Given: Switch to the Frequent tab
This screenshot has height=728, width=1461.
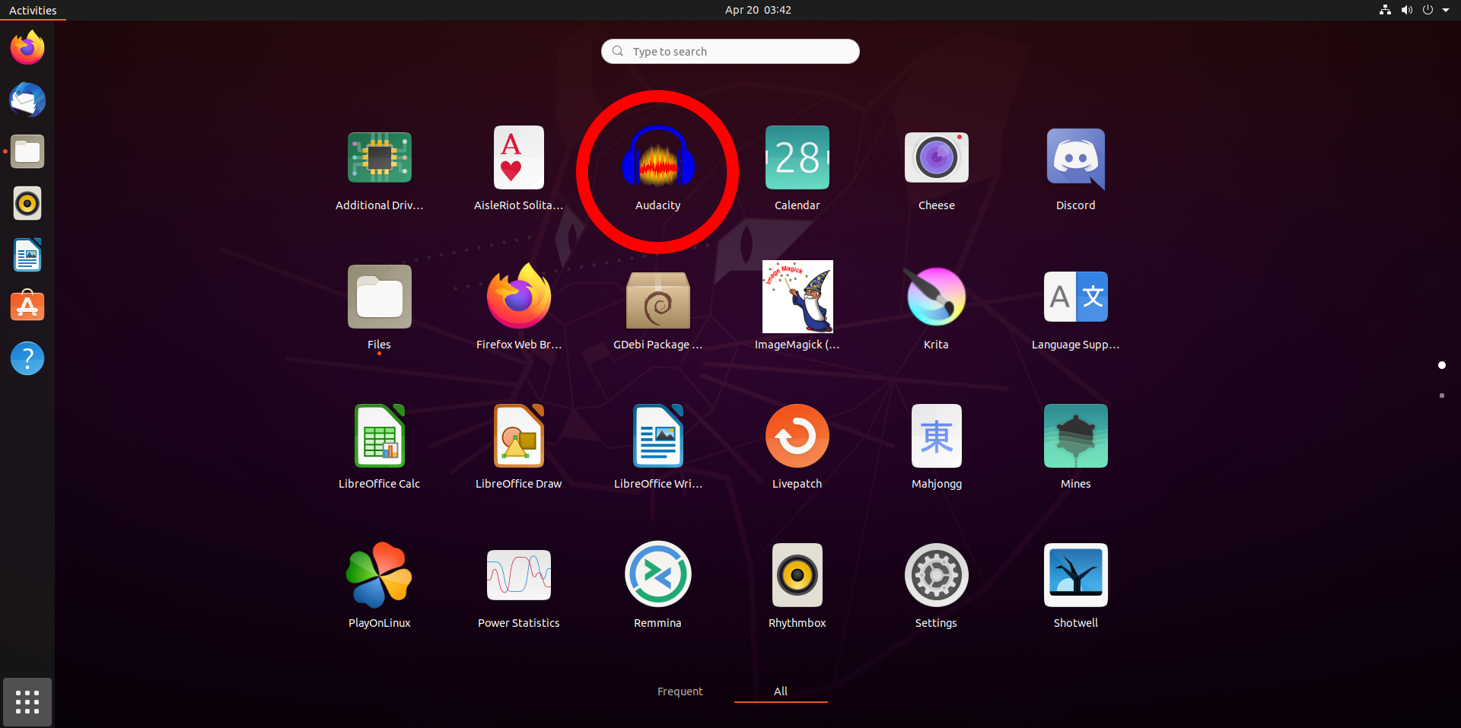Looking at the screenshot, I should click(680, 691).
